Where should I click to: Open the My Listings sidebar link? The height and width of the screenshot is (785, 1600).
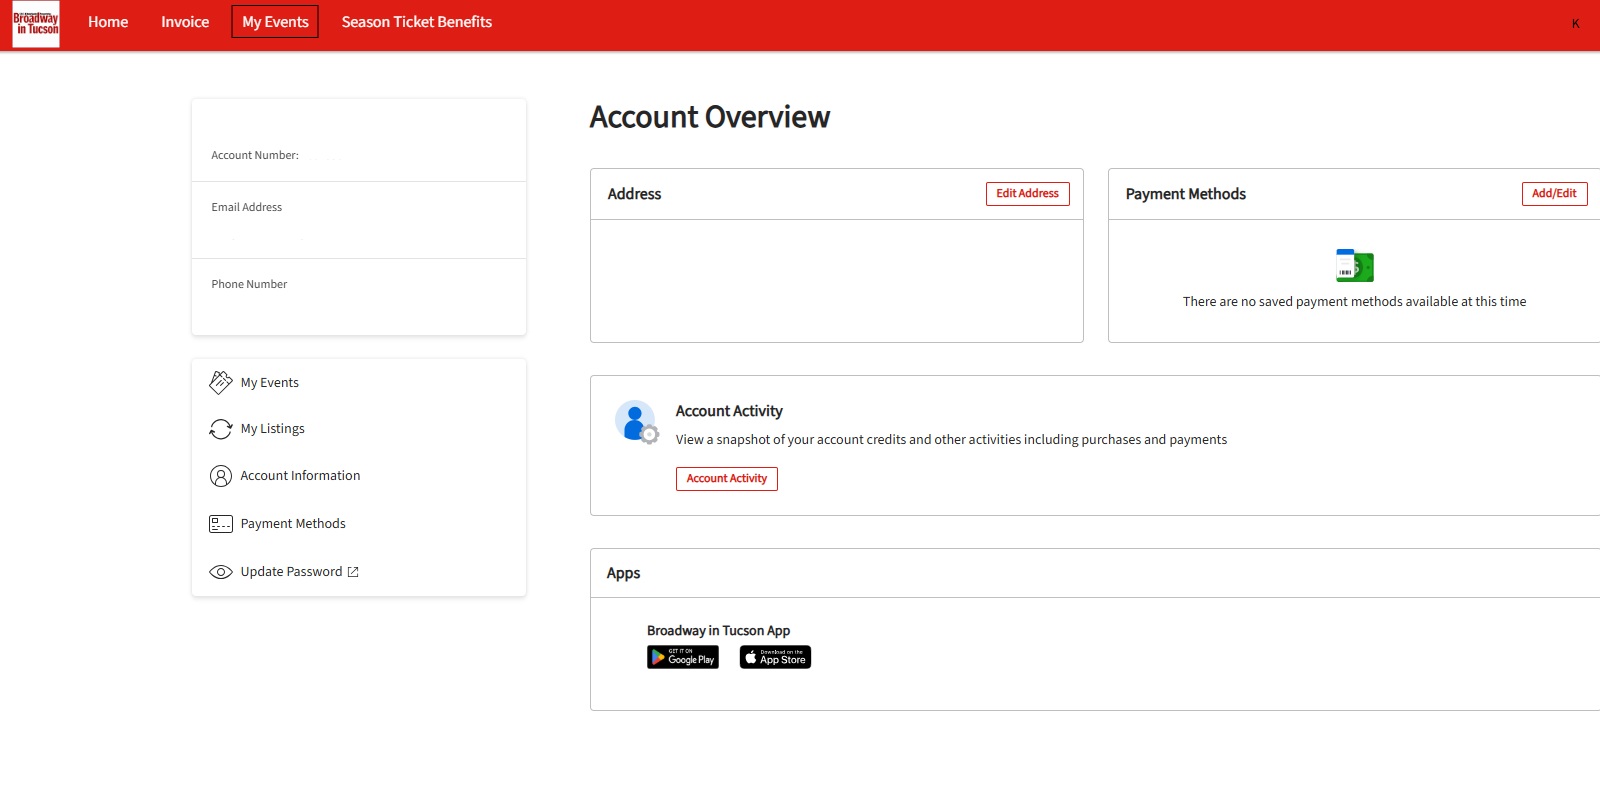coord(272,429)
